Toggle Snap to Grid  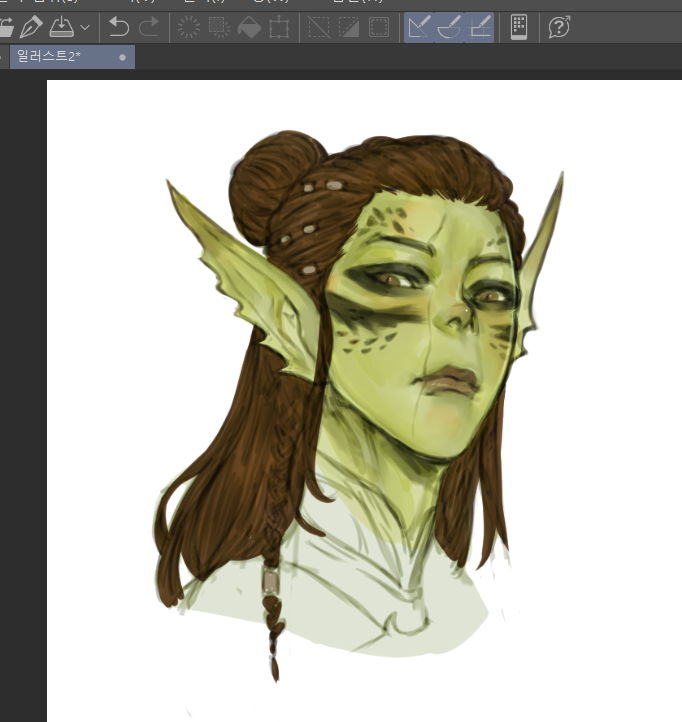click(479, 27)
